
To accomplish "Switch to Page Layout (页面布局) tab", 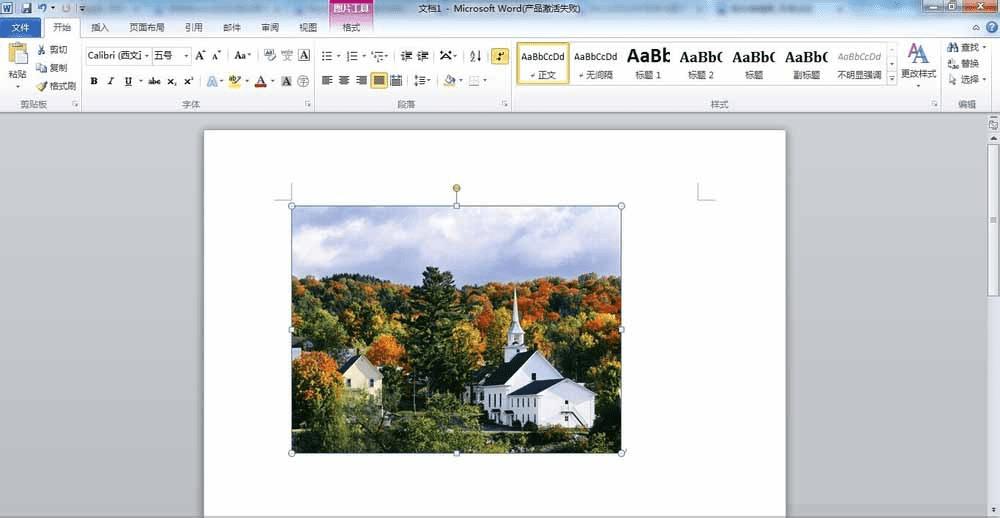I will point(147,27).
